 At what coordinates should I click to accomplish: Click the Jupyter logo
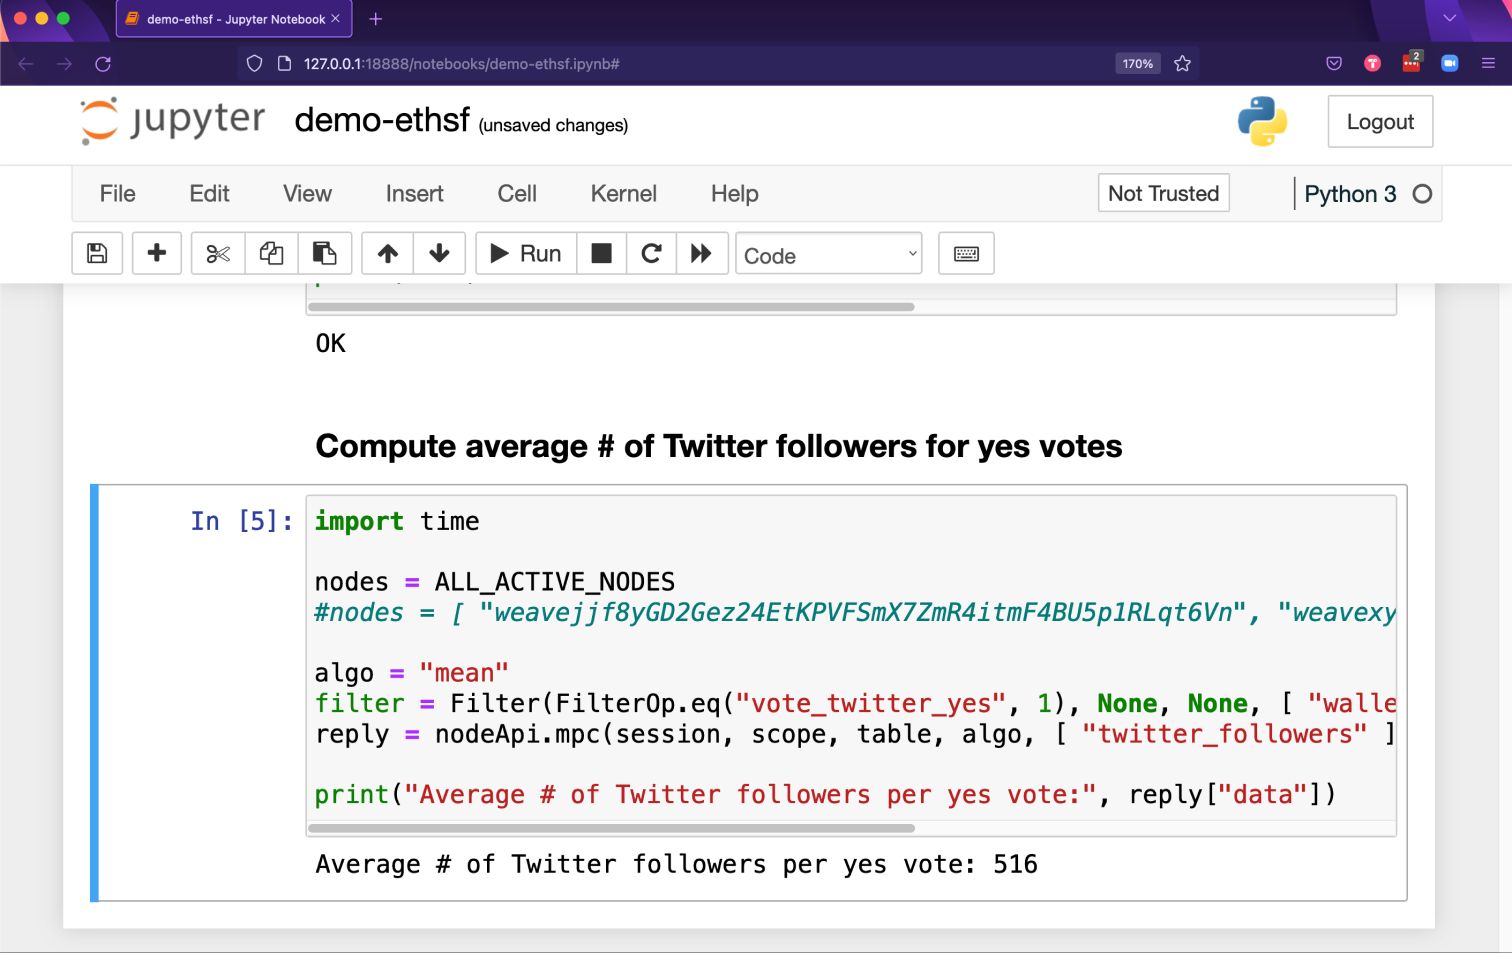pyautogui.click(x=173, y=121)
